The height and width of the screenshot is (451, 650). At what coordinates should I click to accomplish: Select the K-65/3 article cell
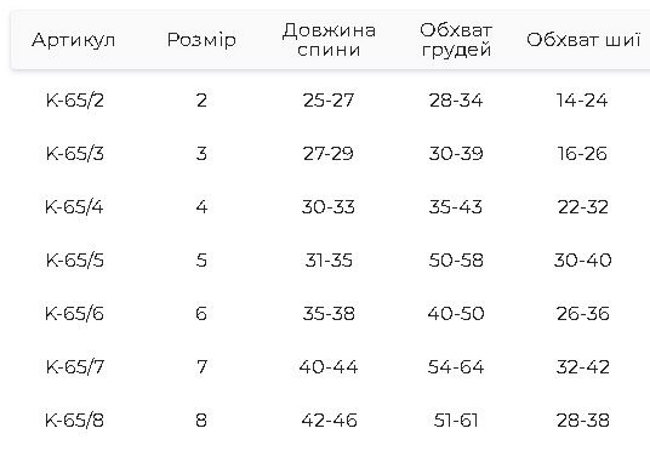[74, 154]
